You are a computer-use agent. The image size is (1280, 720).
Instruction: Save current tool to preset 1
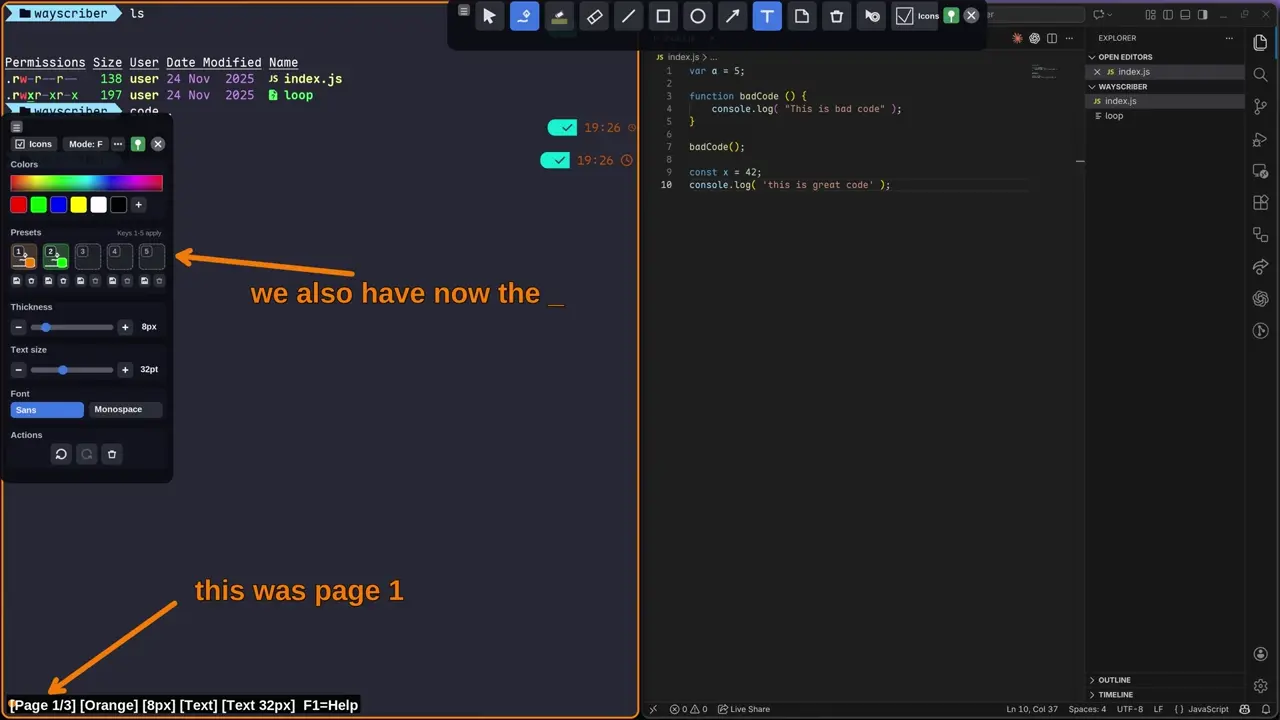tap(16, 281)
